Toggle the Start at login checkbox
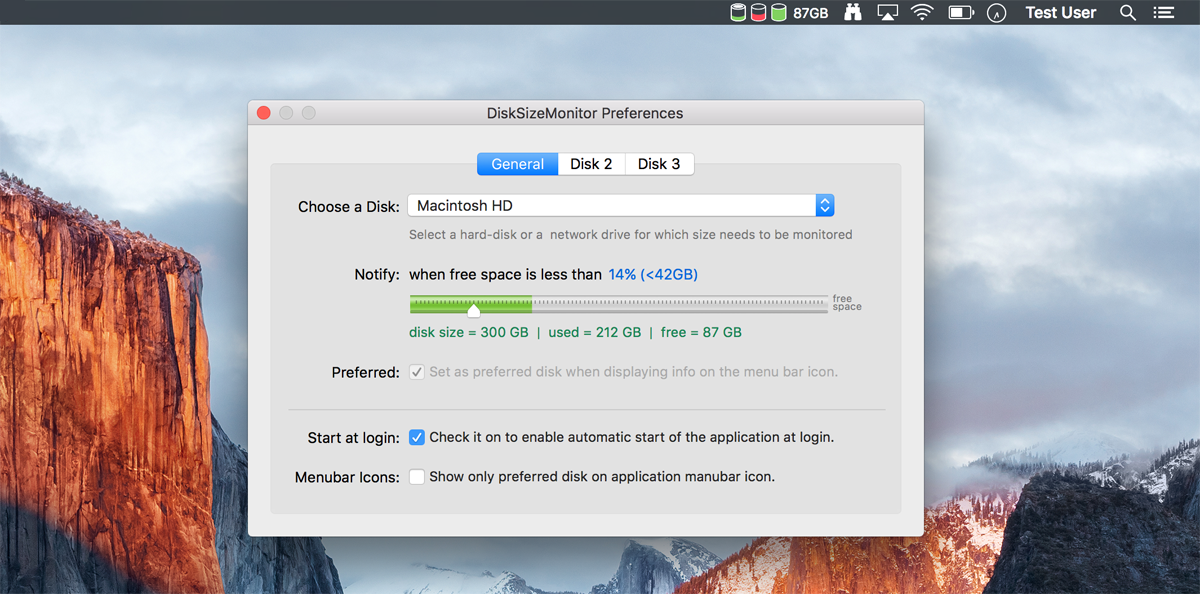This screenshot has width=1200, height=594. [x=417, y=437]
